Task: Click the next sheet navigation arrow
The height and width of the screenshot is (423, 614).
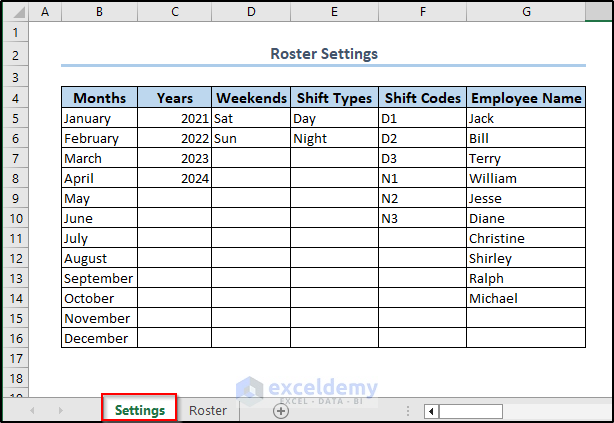Action: (x=60, y=411)
